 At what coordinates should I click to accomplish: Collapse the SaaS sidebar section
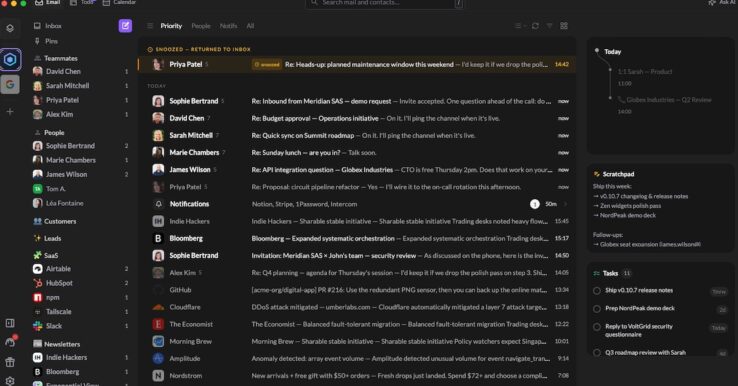click(x=46, y=255)
